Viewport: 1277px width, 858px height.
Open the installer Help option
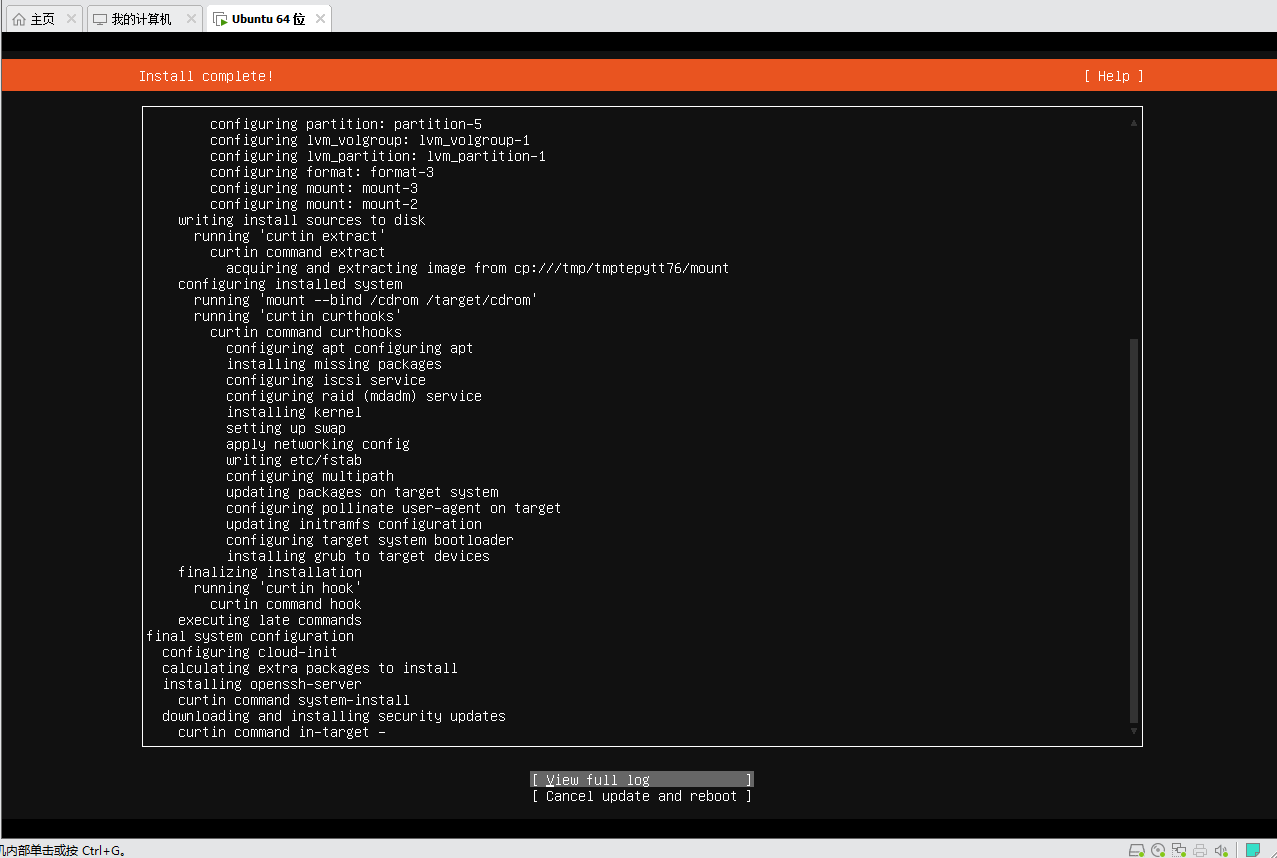1112,76
